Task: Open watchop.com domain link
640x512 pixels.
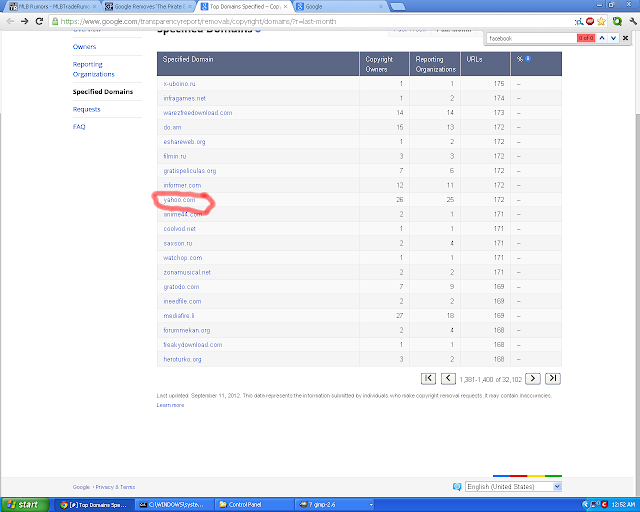Action: click(182, 258)
